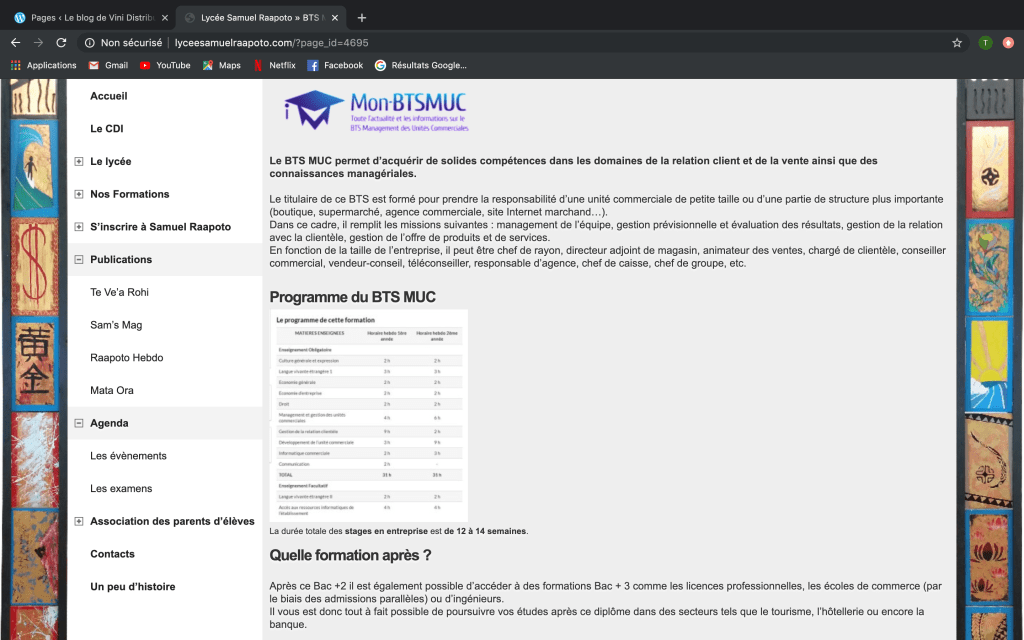Open the Gmail bookmark
The height and width of the screenshot is (640, 1024).
point(108,65)
